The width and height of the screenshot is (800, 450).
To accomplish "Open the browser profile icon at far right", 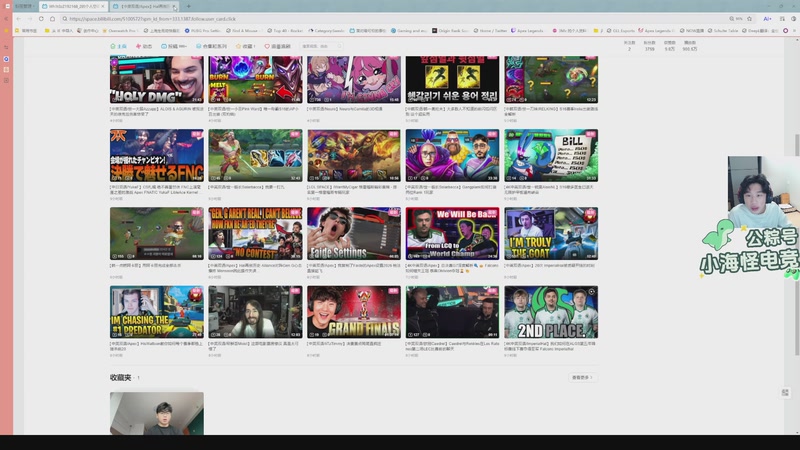I will pos(794,19).
